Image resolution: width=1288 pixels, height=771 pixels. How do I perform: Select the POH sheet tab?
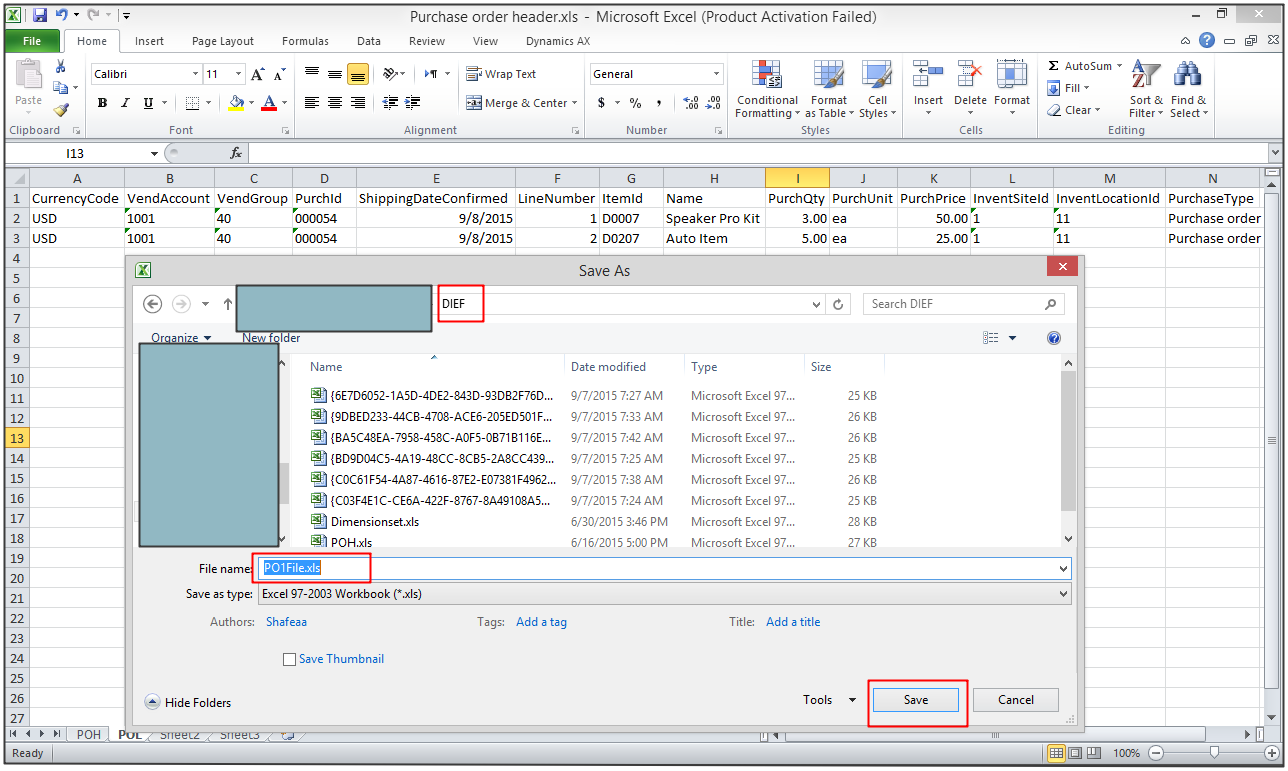pos(89,734)
